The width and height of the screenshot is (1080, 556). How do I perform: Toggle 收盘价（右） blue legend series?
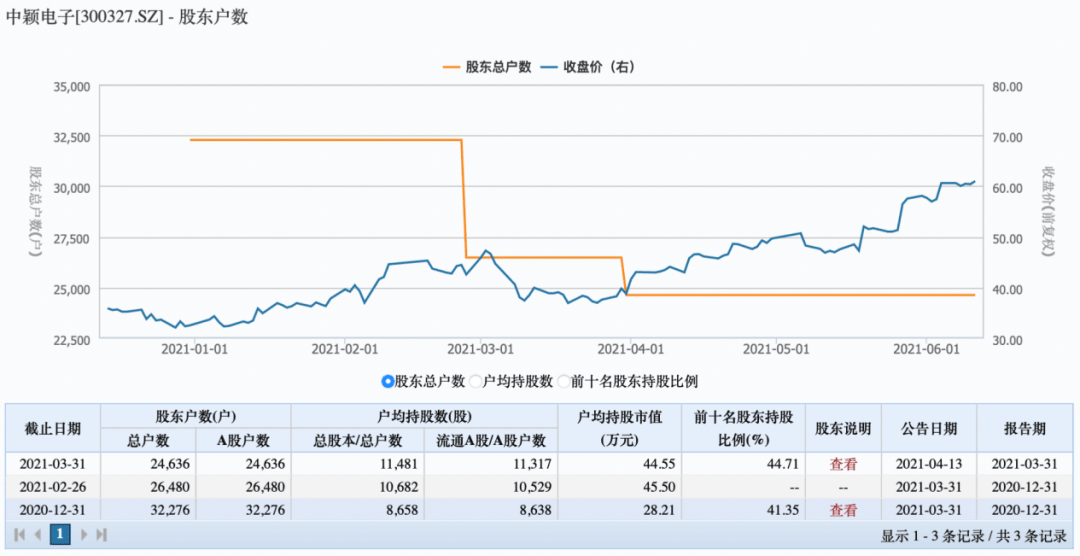tap(588, 67)
